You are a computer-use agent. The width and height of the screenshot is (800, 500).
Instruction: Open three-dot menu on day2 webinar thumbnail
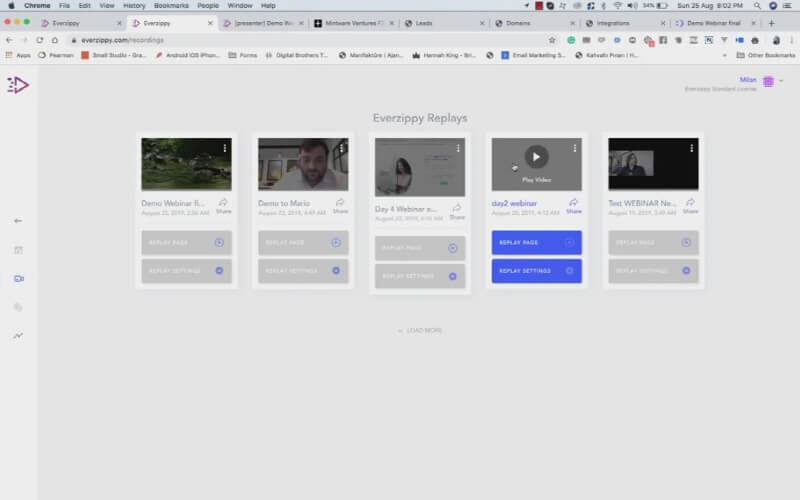point(574,148)
